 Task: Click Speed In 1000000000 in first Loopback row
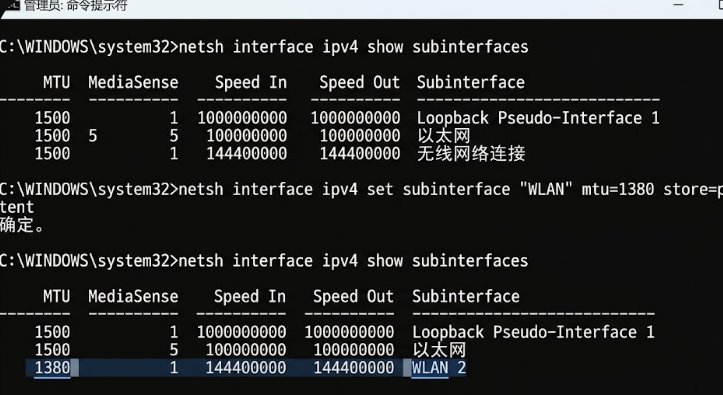click(x=242, y=118)
